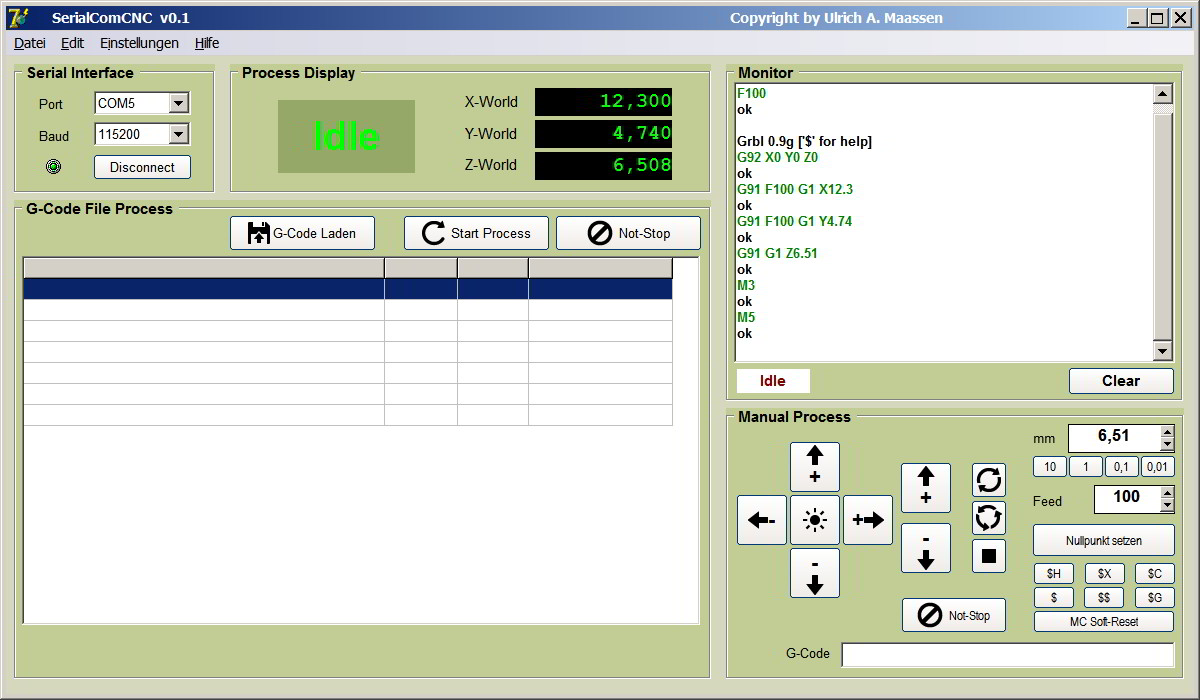1200x700 pixels.
Task: Click the Y-World display showing 4,740
Action: click(x=603, y=134)
